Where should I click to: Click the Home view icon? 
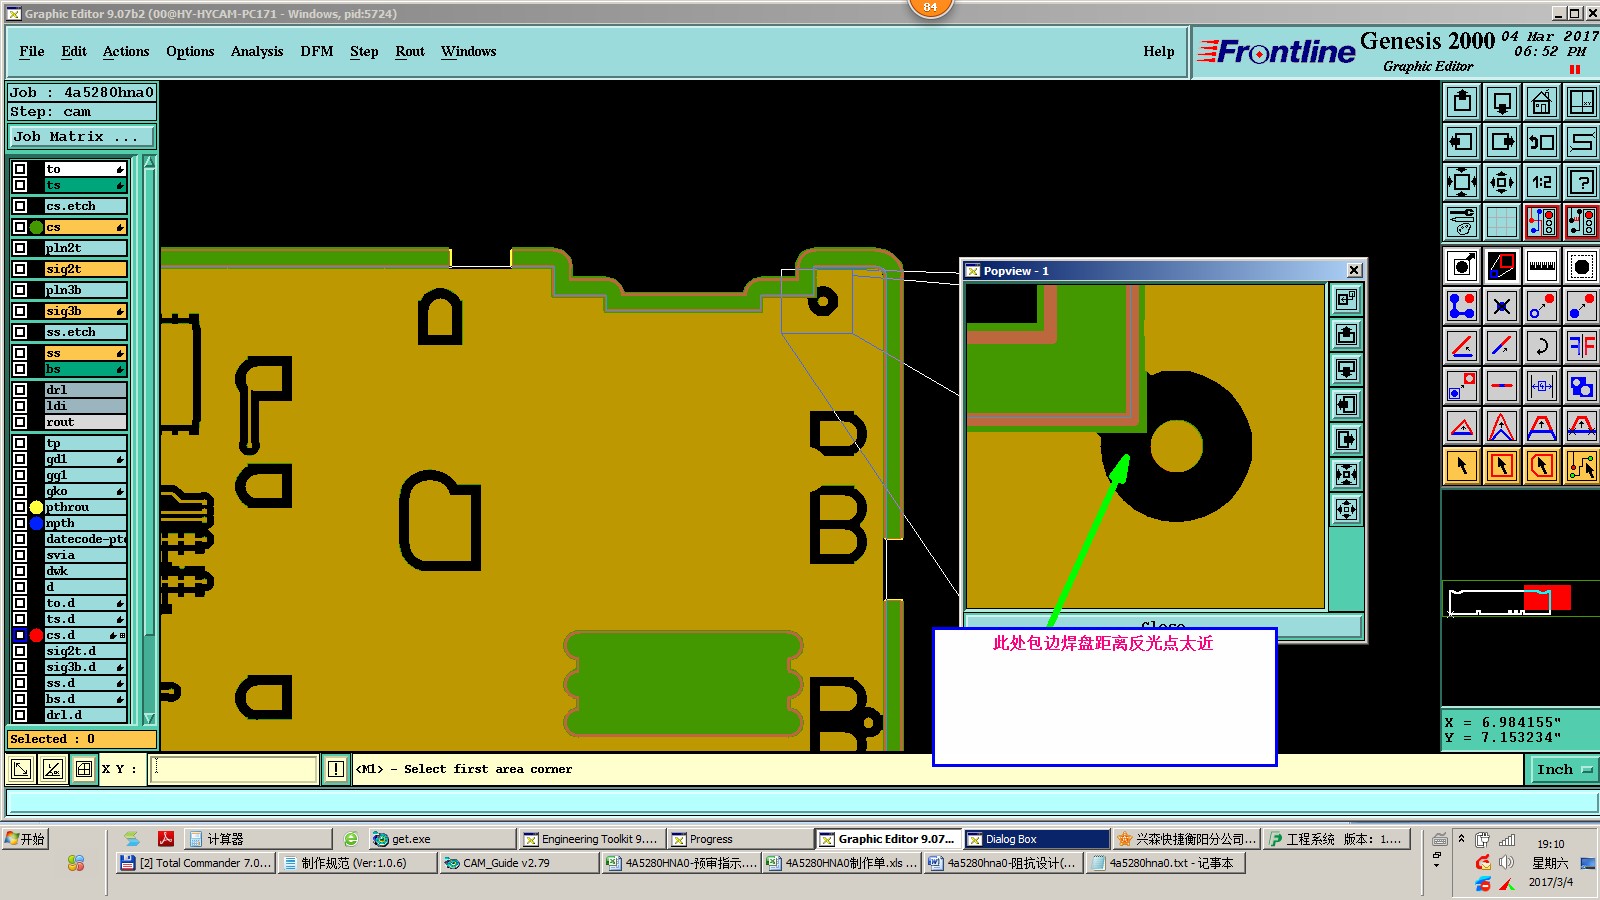point(1541,102)
